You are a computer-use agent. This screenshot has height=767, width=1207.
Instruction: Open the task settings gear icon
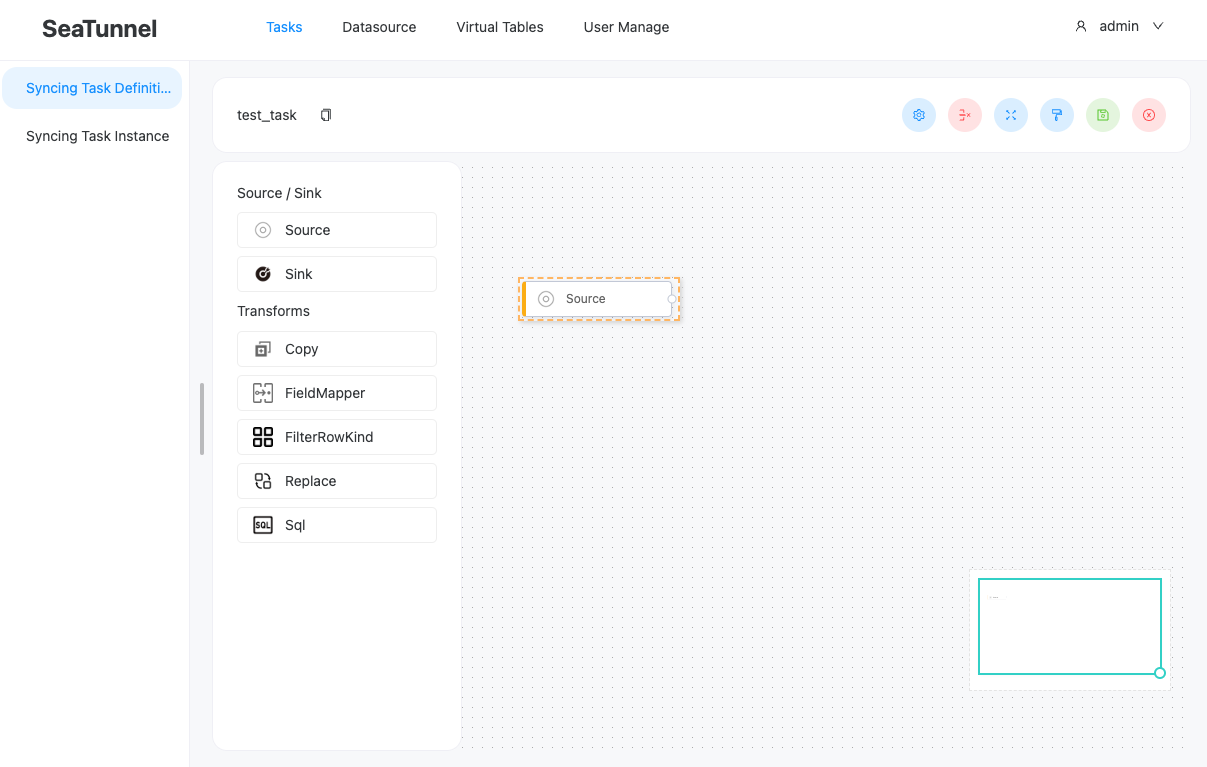tap(919, 115)
